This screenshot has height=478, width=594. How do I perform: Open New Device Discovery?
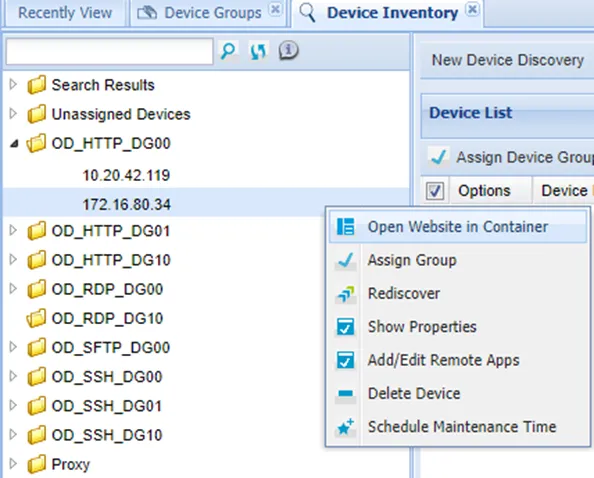[x=508, y=60]
